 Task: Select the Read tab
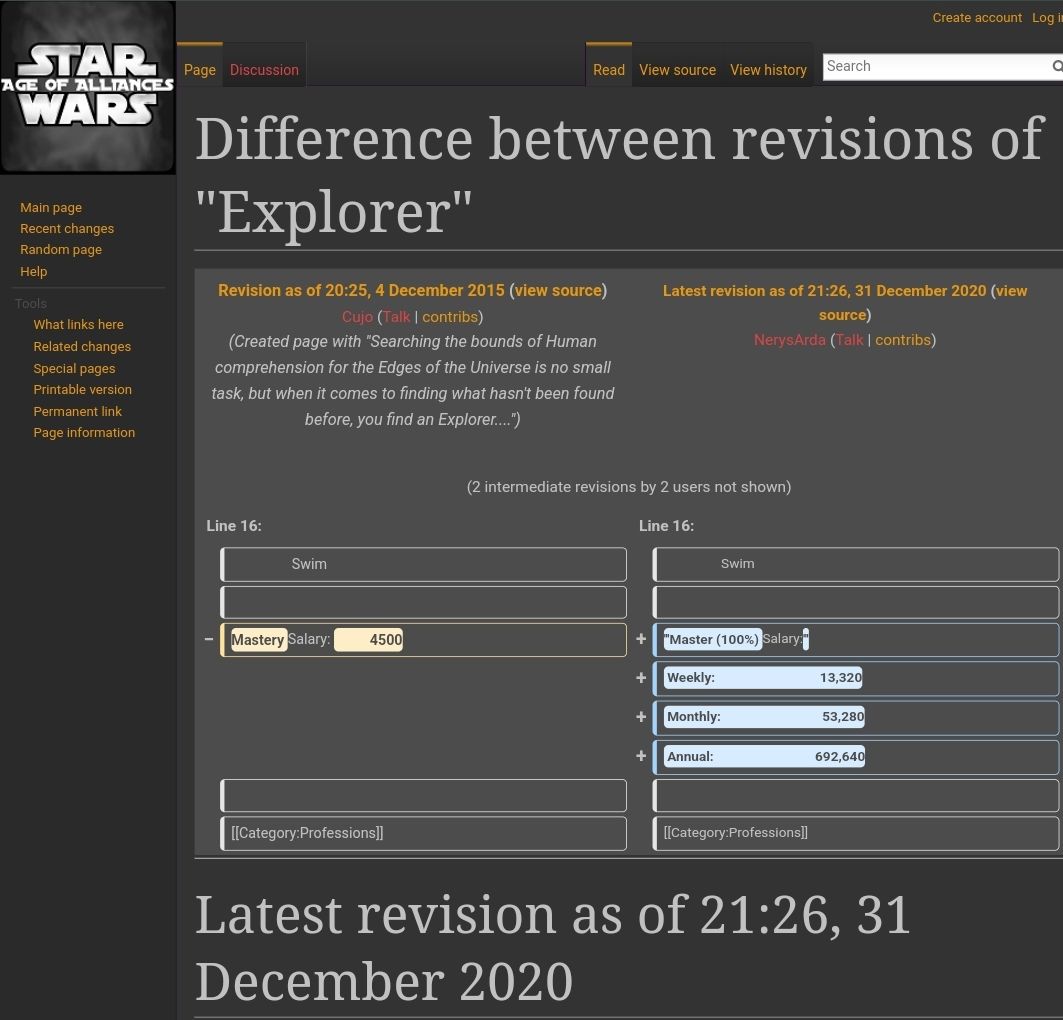608,70
